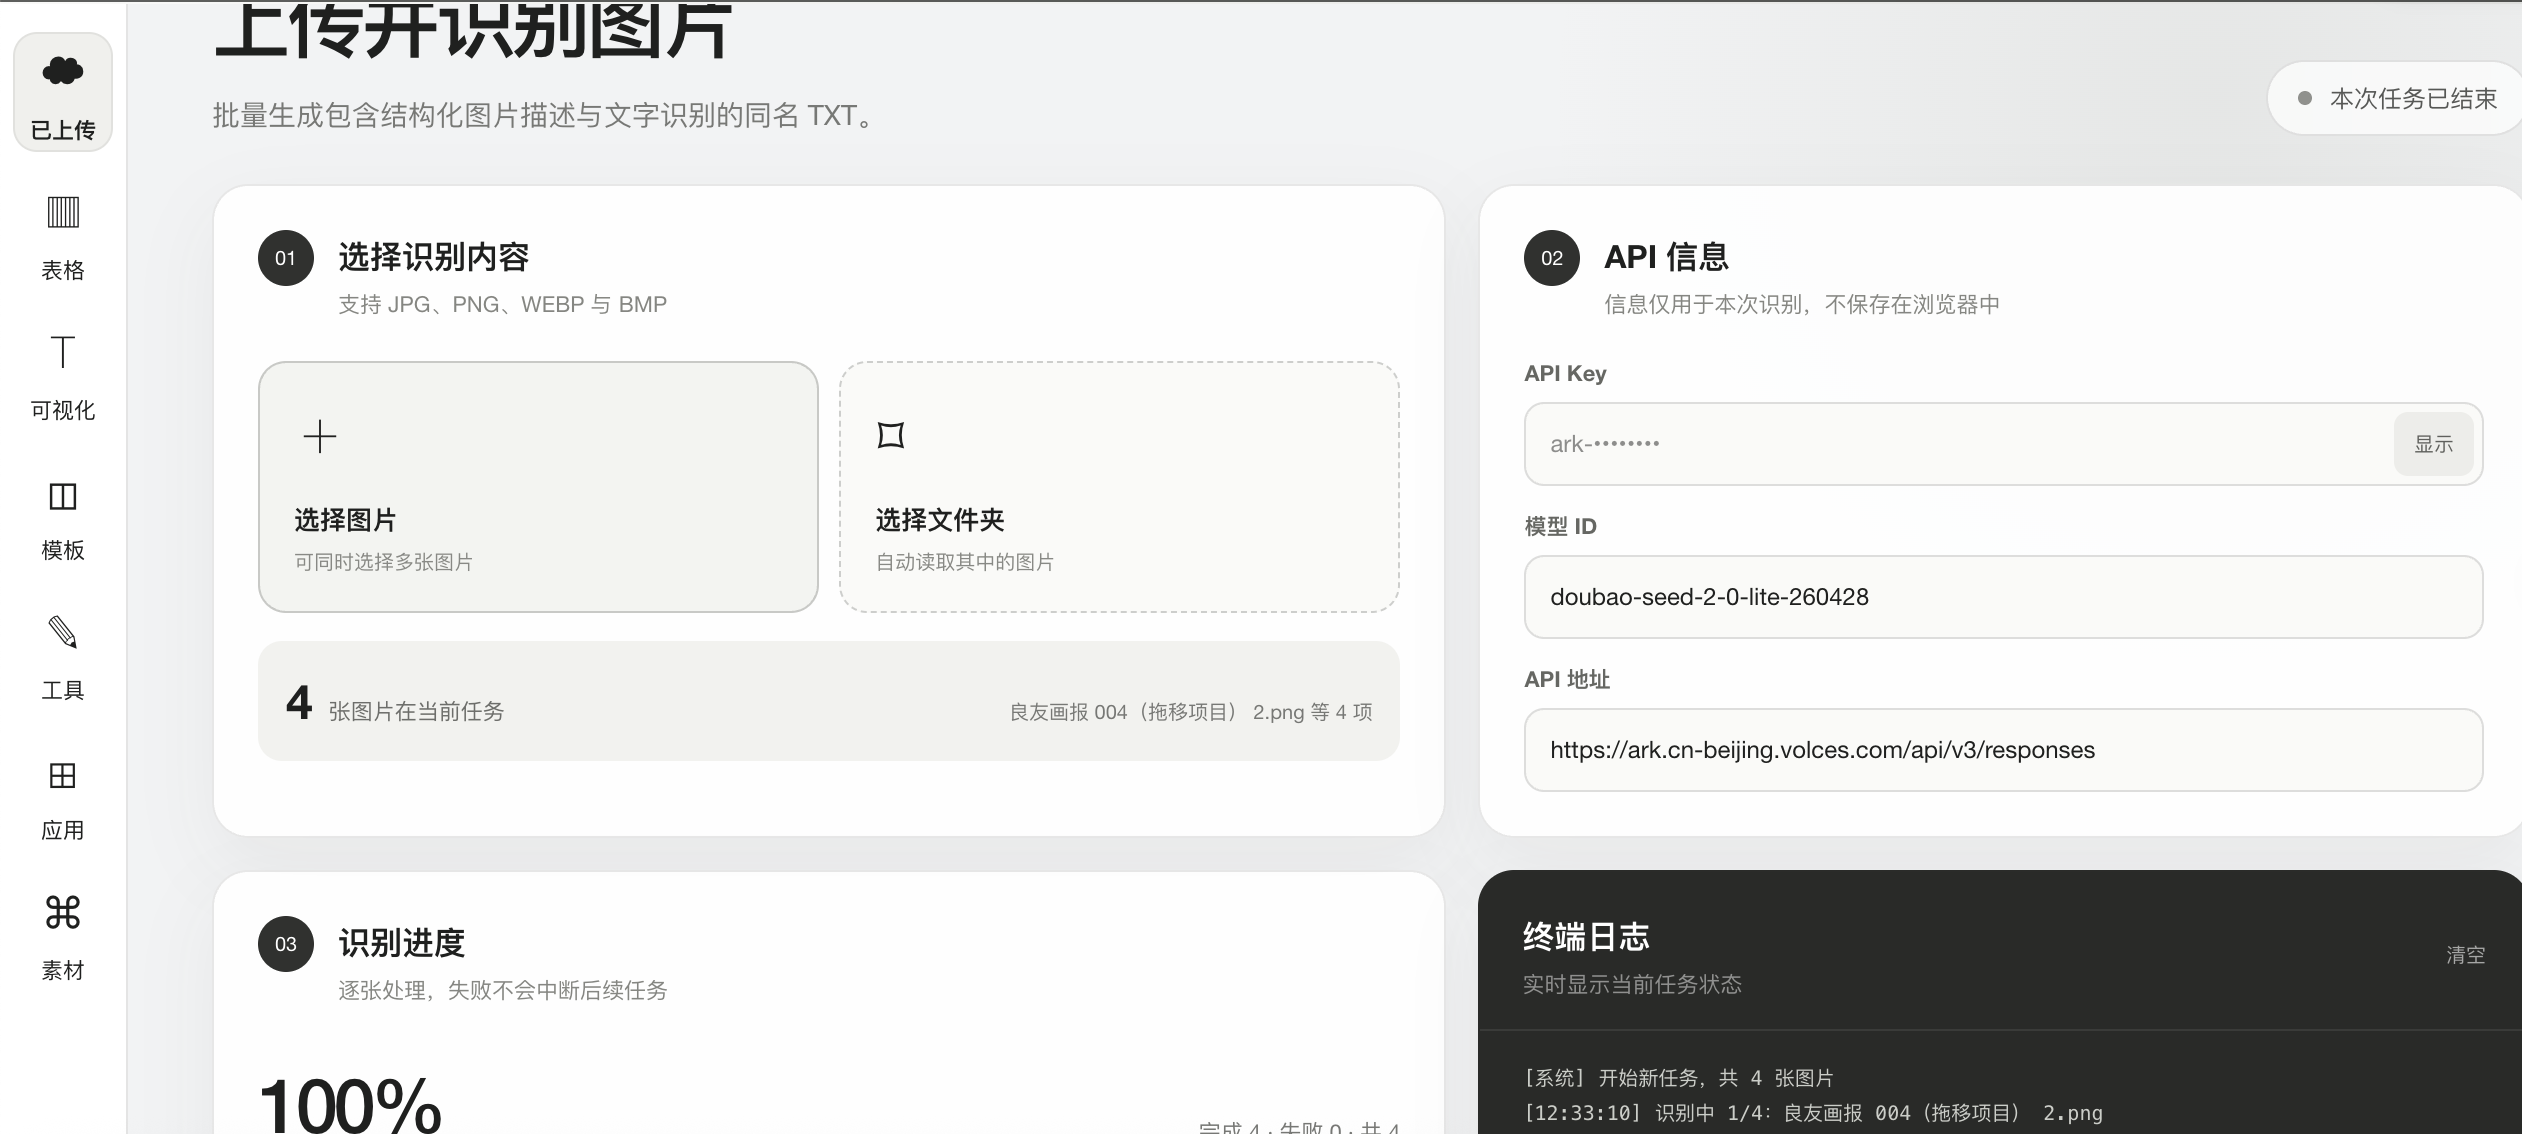This screenshot has width=2522, height=1134.
Task: Click the 100% progress value
Action: 350,1105
